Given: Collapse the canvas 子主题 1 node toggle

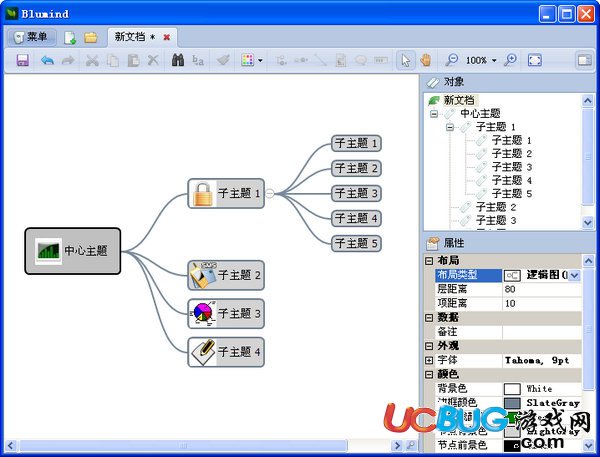Looking at the screenshot, I should [x=270, y=194].
